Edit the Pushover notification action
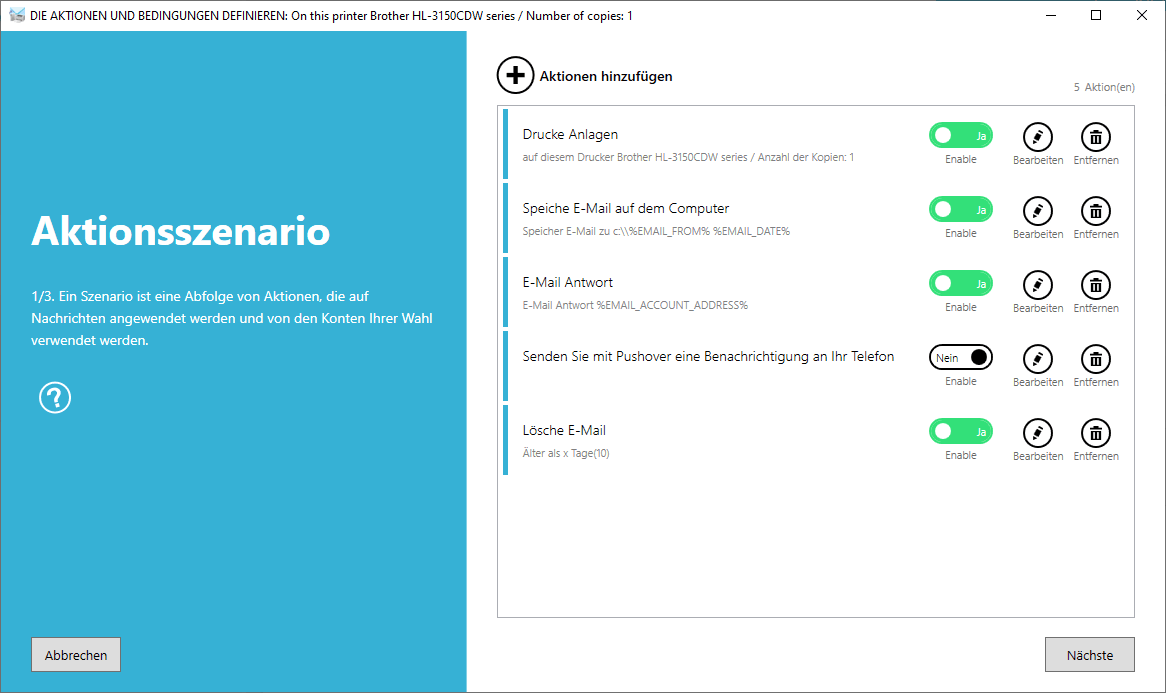Viewport: 1166px width, 693px height. [1037, 359]
